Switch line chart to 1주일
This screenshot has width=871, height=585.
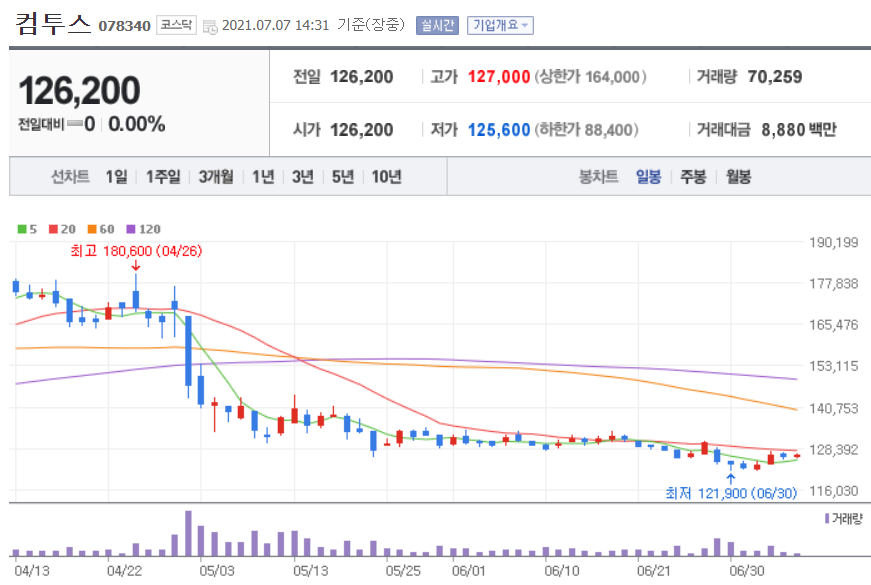163,177
